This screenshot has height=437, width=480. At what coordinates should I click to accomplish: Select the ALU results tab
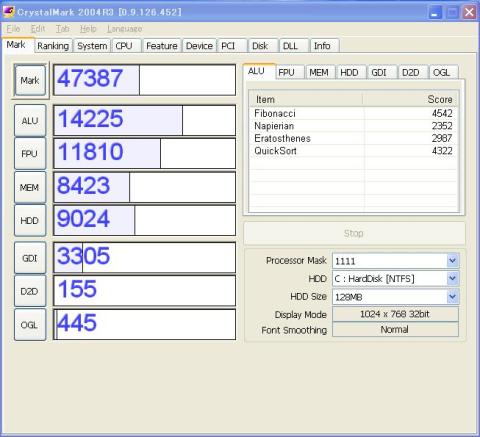pos(259,71)
